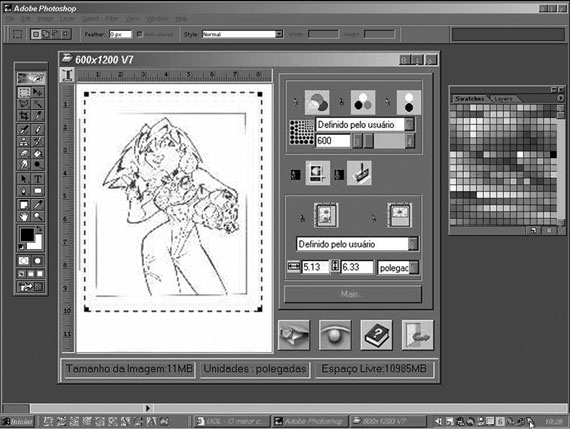The height and width of the screenshot is (429, 570).
Task: Select the Clone Stamp tool
Action: point(24,141)
